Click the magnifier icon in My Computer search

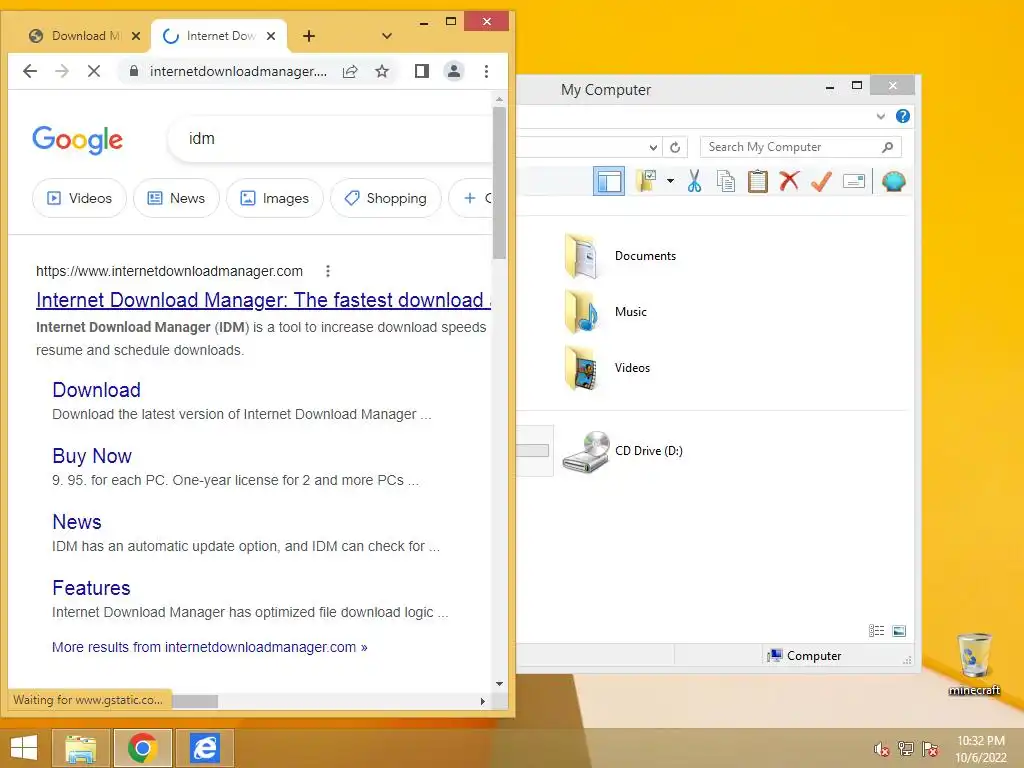[x=888, y=148]
